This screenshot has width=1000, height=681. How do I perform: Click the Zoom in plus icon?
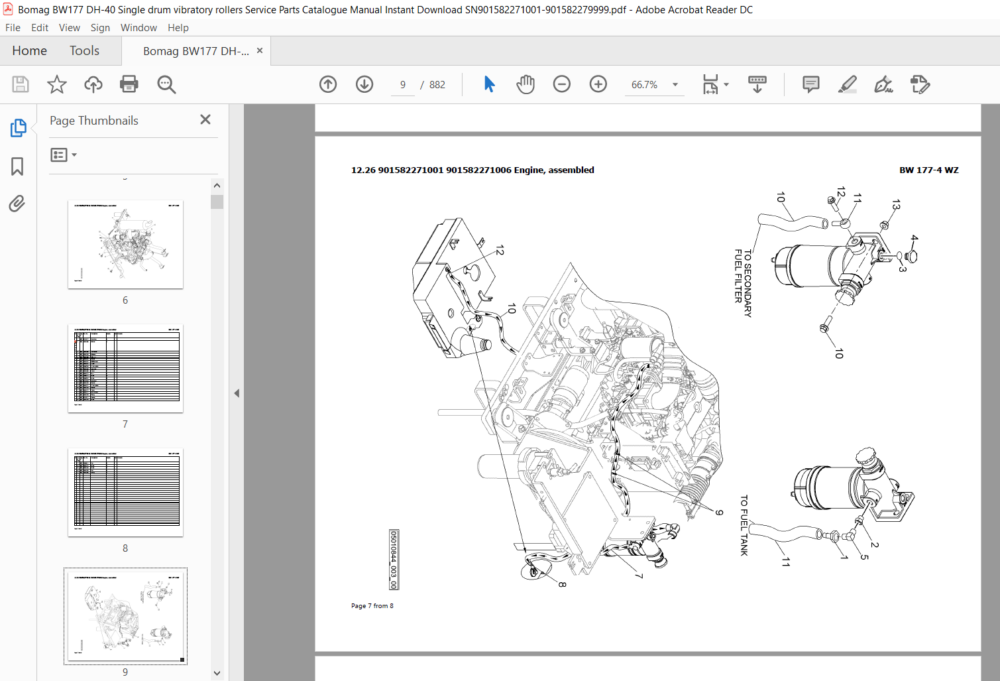coord(598,84)
